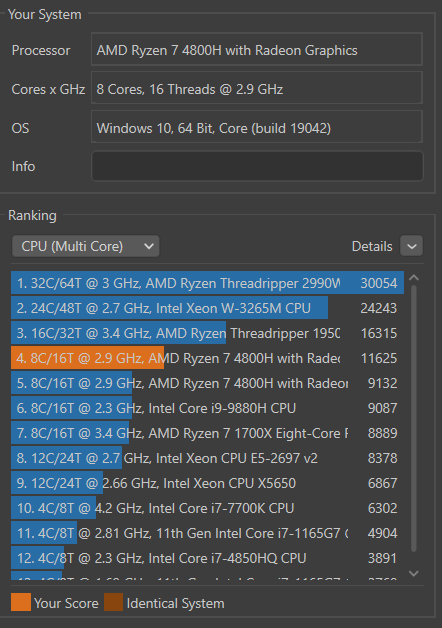
Task: Select rank 7 Ryzen 7 1700X entry
Action: (x=207, y=433)
